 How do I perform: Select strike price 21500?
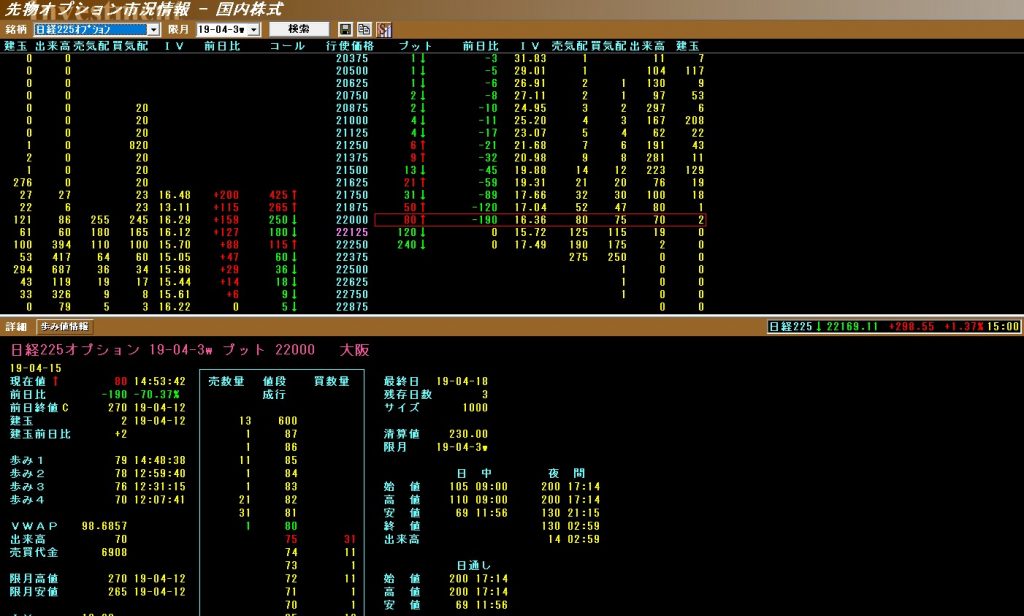tap(352, 170)
